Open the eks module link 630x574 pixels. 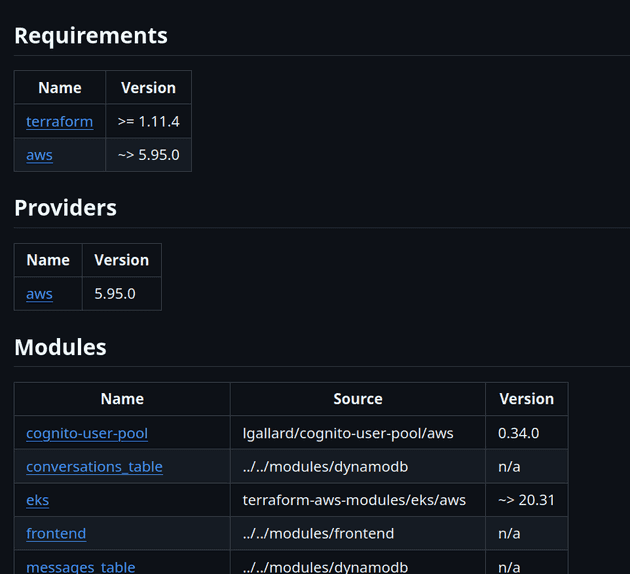click(x=37, y=500)
